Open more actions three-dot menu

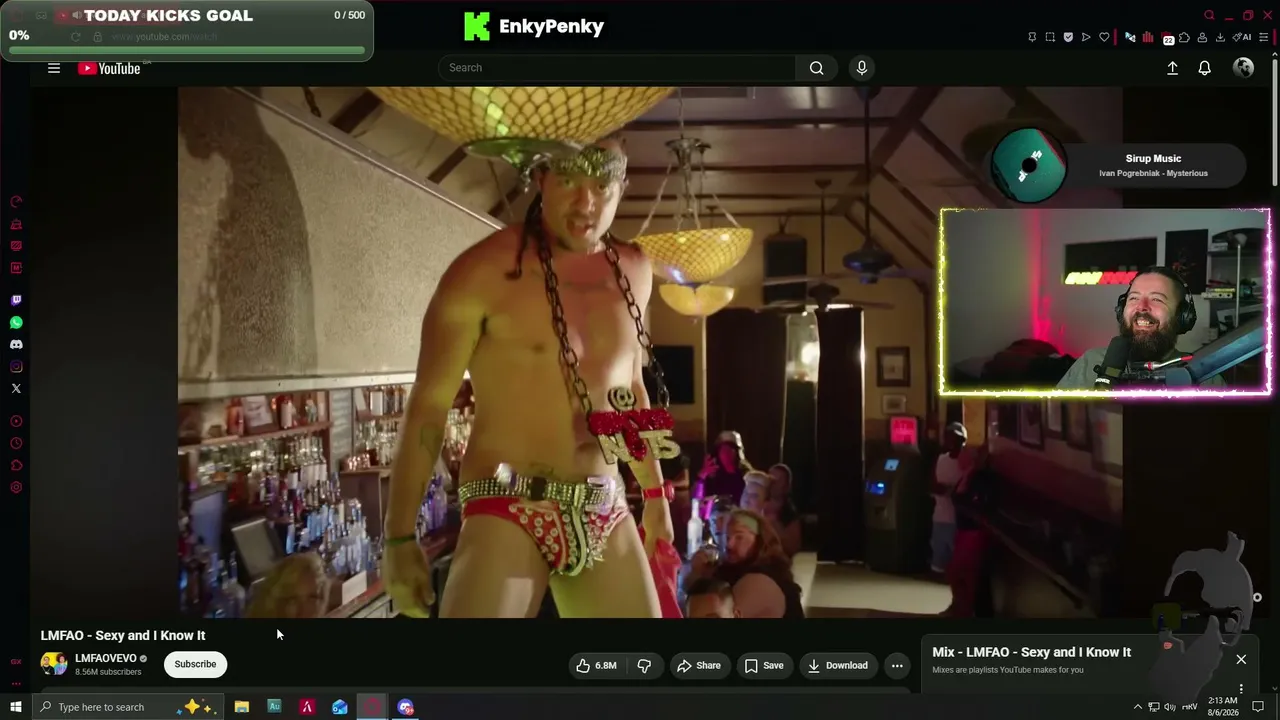point(897,666)
